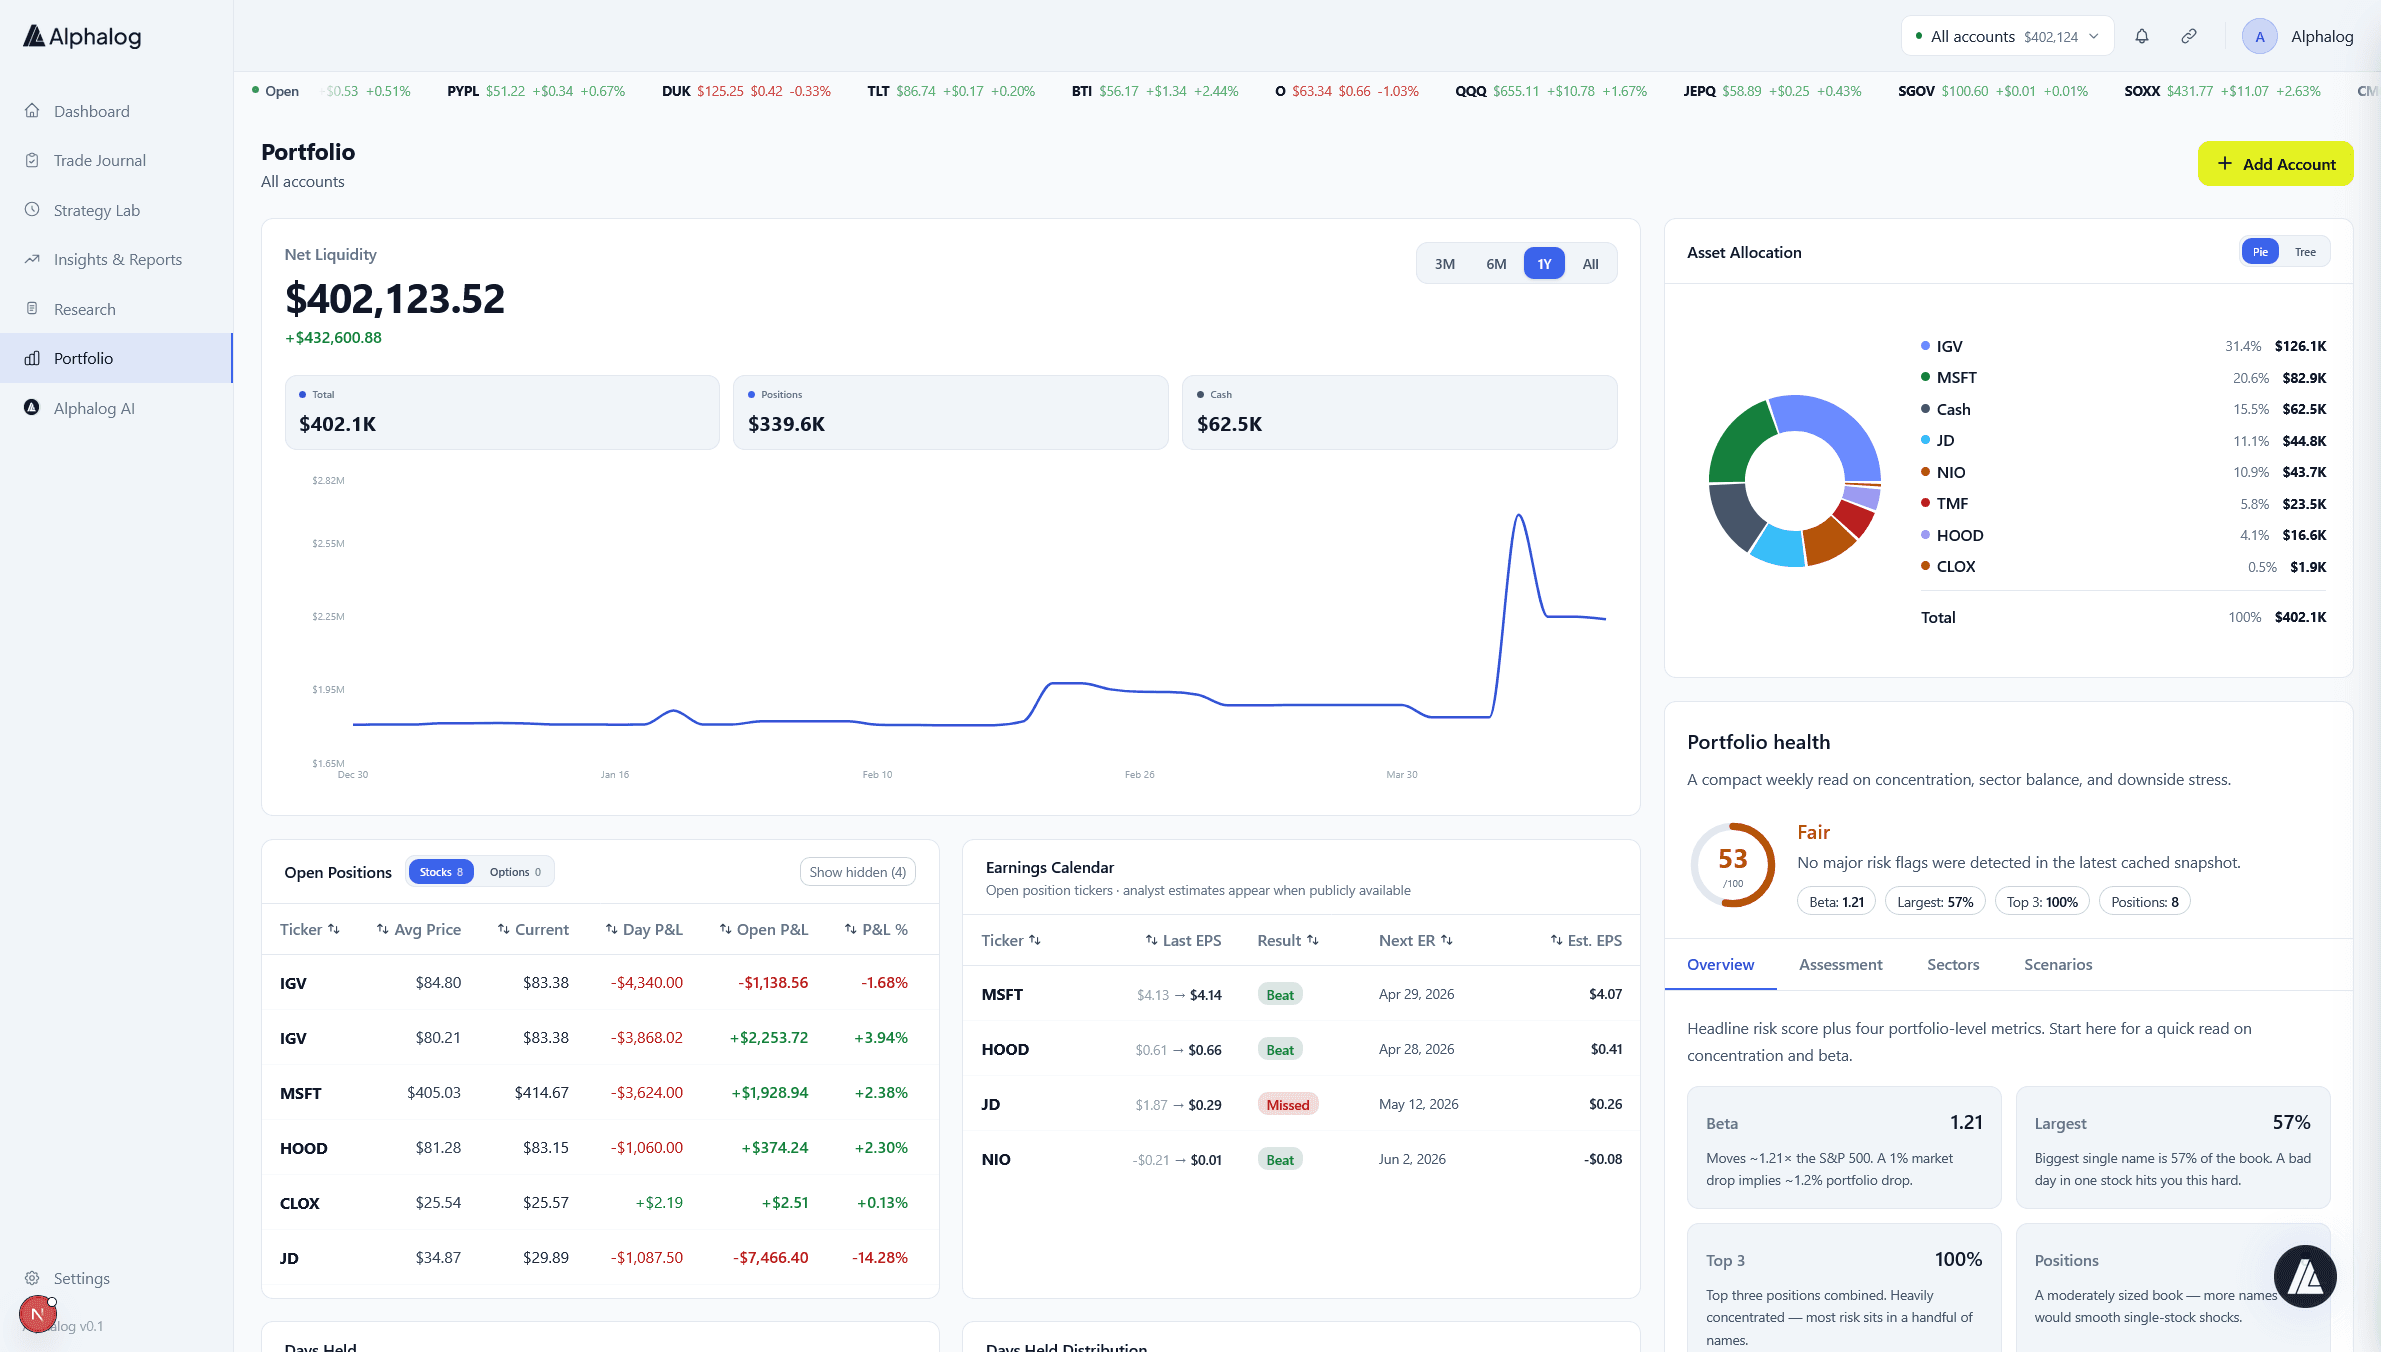This screenshot has width=2381, height=1352.
Task: Open notifications bell icon
Action: pos(2142,37)
